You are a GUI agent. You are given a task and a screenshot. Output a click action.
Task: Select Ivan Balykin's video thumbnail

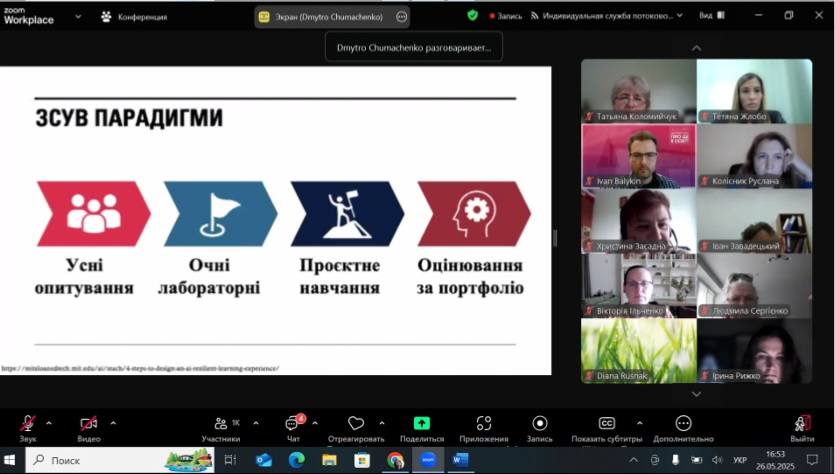click(x=638, y=155)
